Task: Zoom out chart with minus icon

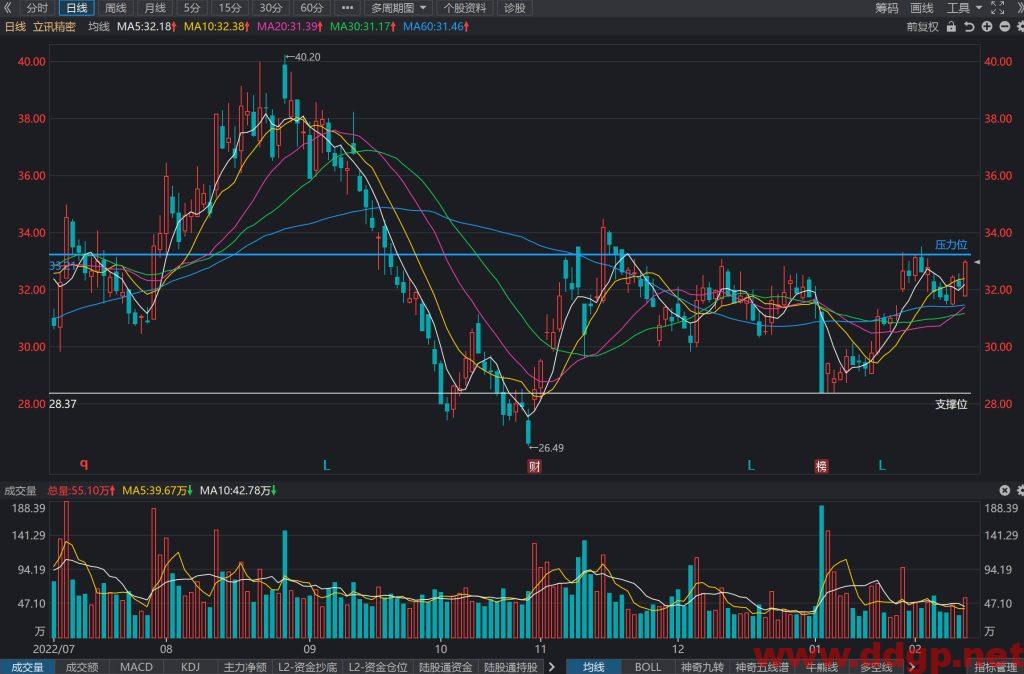Action: [x=1004, y=27]
